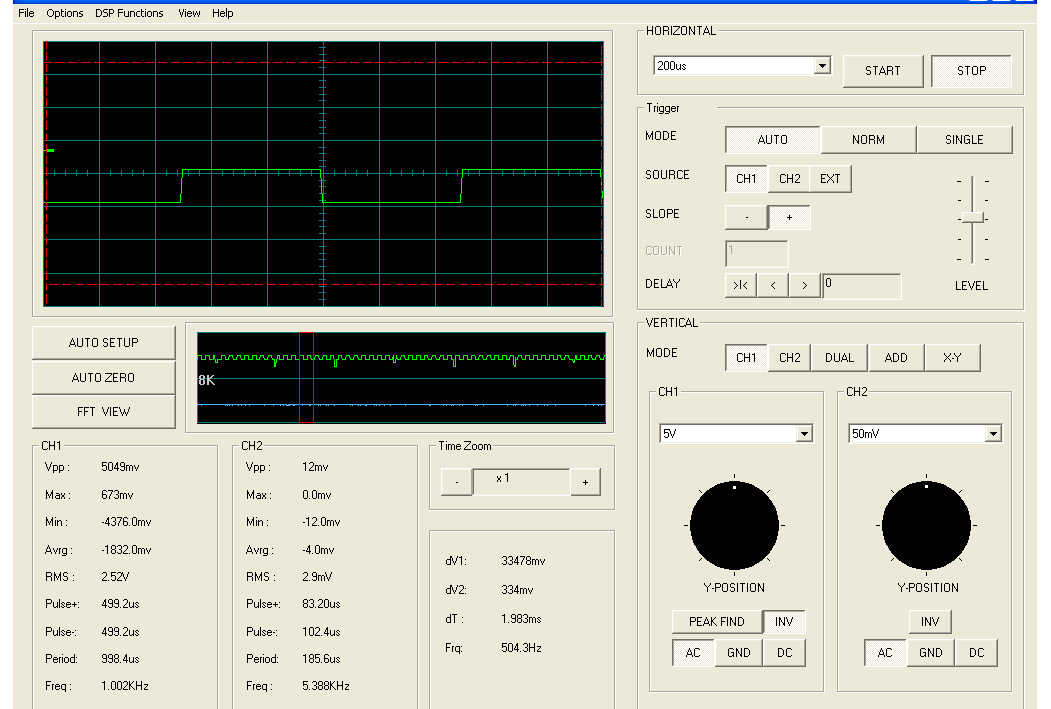Image resolution: width=1051 pixels, height=709 pixels.
Task: Open the View menu
Action: click(x=189, y=13)
